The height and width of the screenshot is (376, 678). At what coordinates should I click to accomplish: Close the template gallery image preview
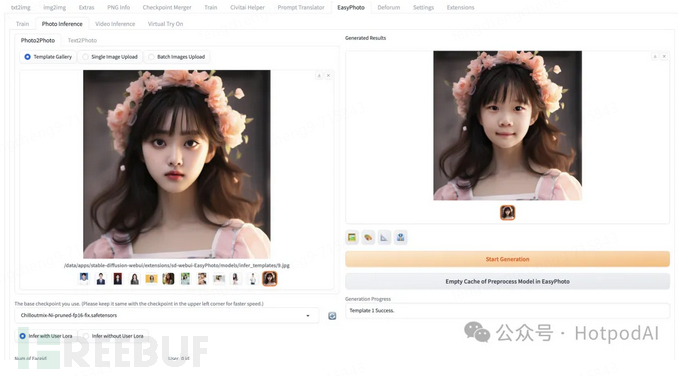pyautogui.click(x=329, y=76)
